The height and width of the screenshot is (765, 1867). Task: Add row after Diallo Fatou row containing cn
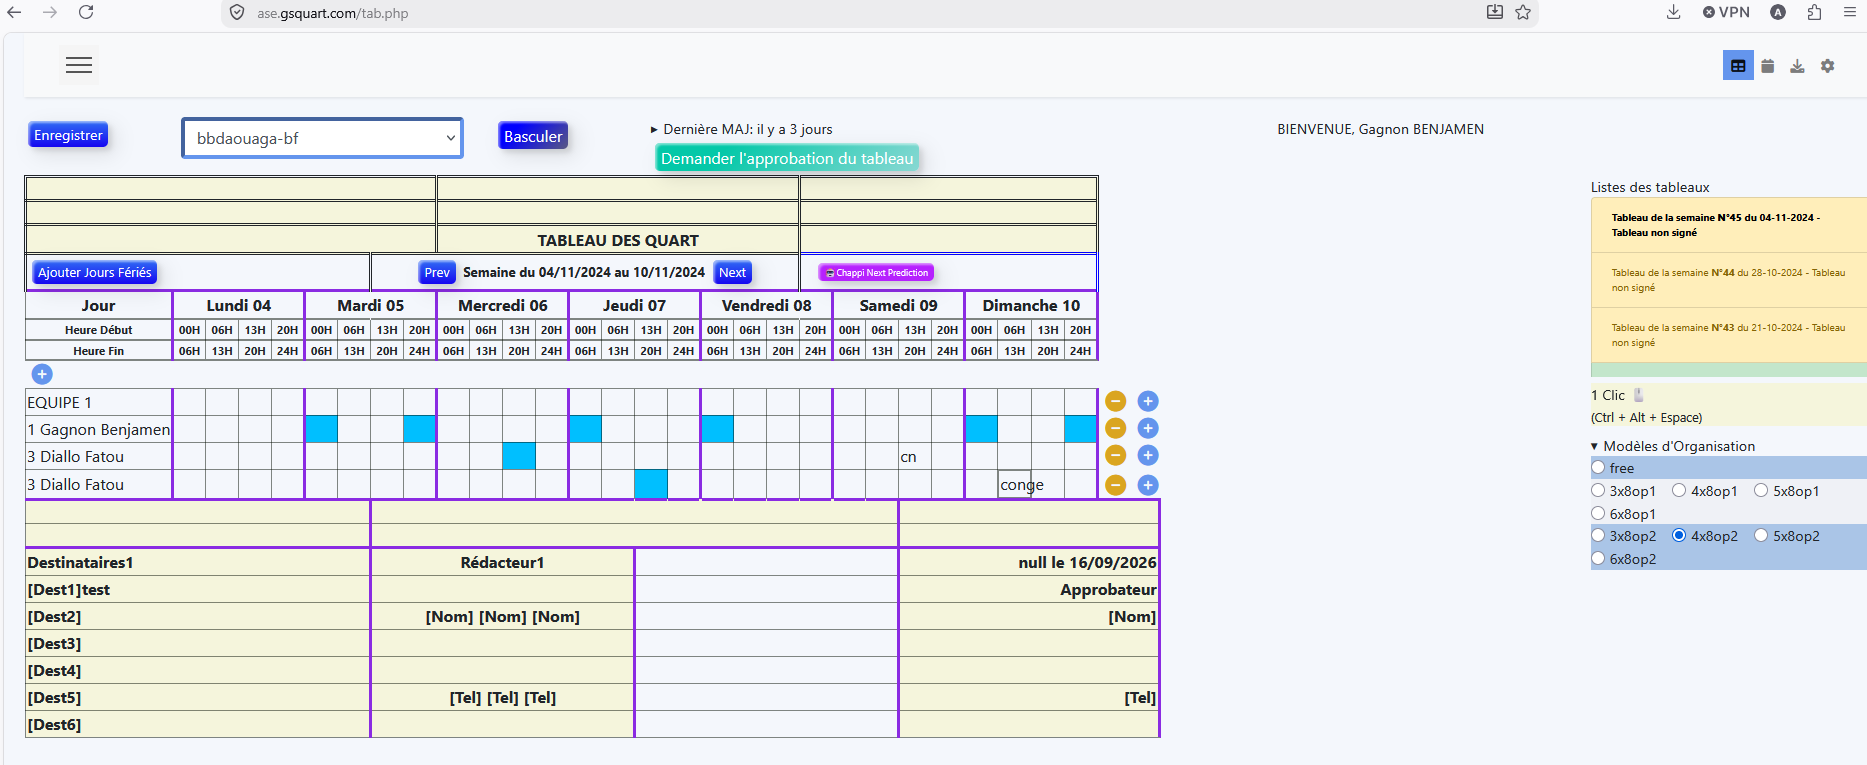[1148, 455]
